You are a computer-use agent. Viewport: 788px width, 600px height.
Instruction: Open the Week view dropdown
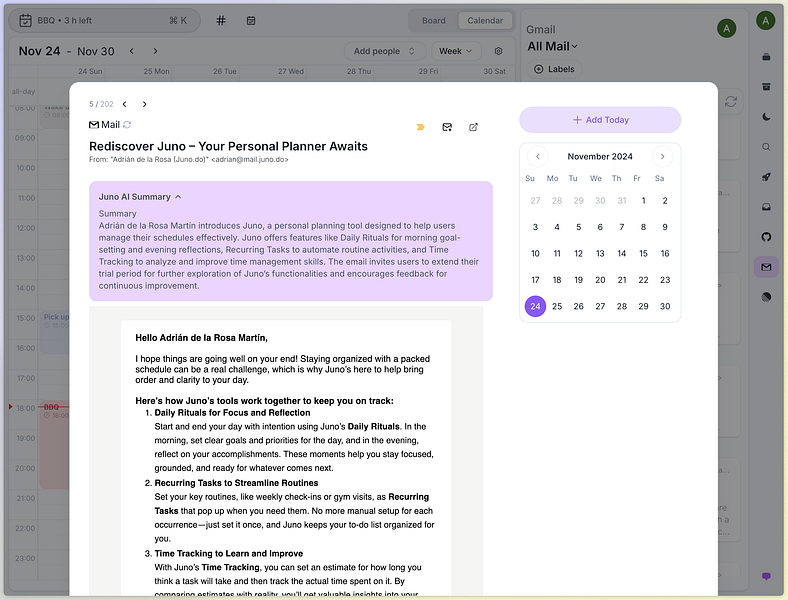456,51
